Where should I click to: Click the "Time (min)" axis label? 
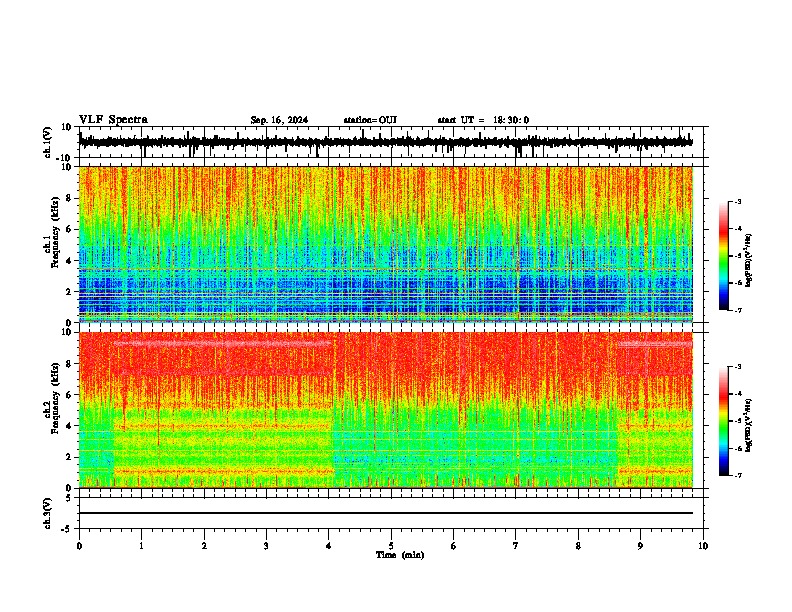pyautogui.click(x=400, y=554)
